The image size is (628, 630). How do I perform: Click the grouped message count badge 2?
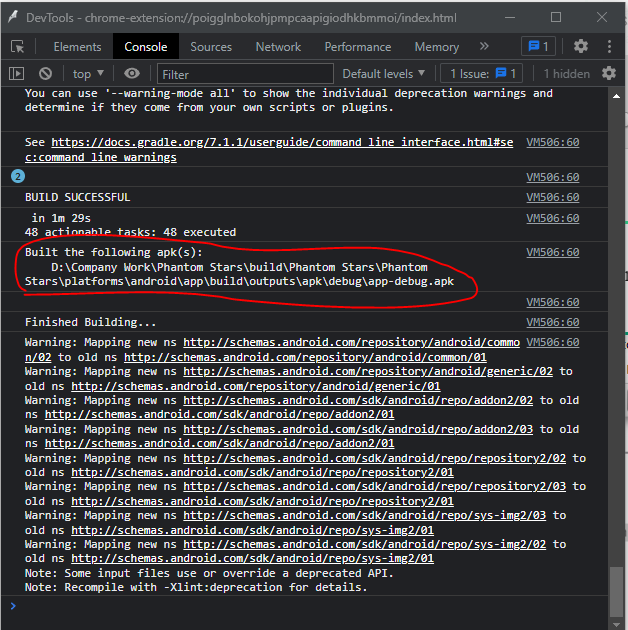18,176
